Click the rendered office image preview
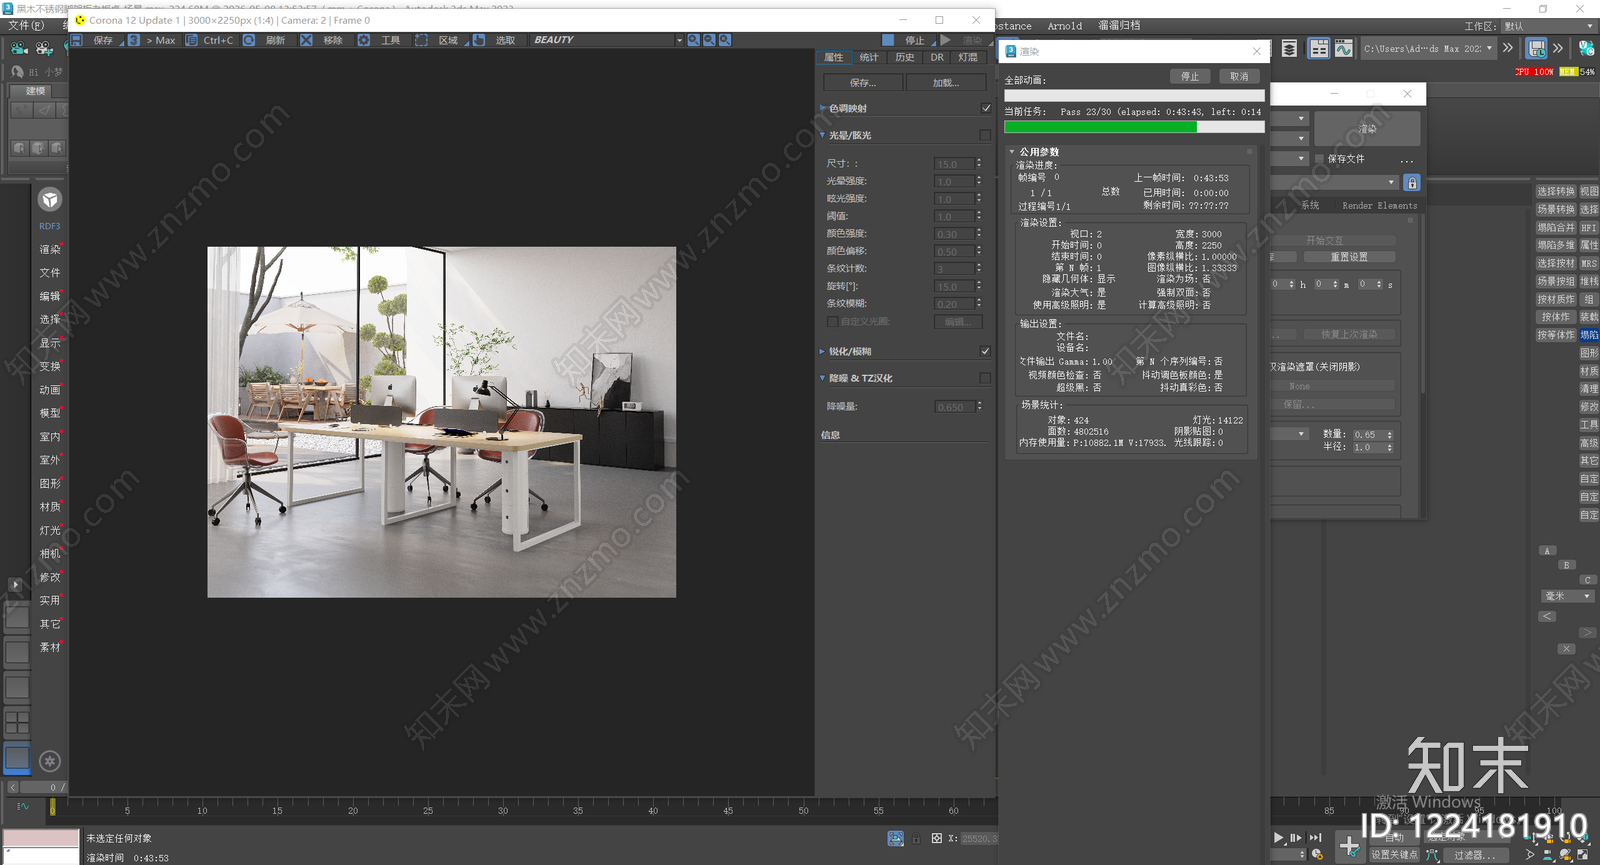 (442, 422)
